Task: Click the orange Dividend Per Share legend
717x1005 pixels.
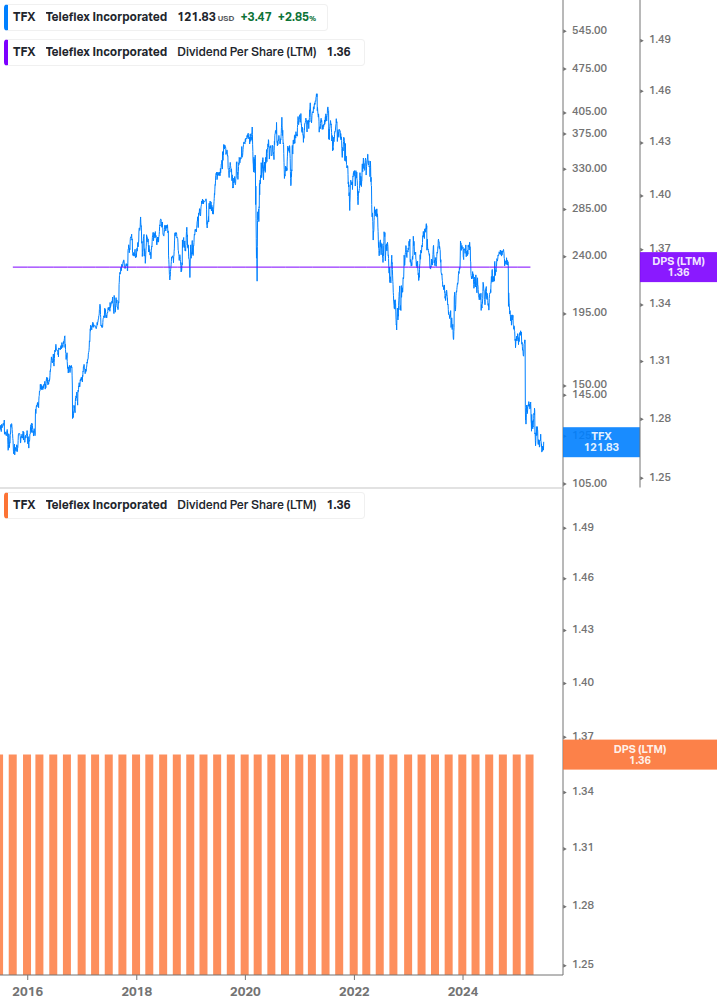Action: pyautogui.click(x=185, y=505)
